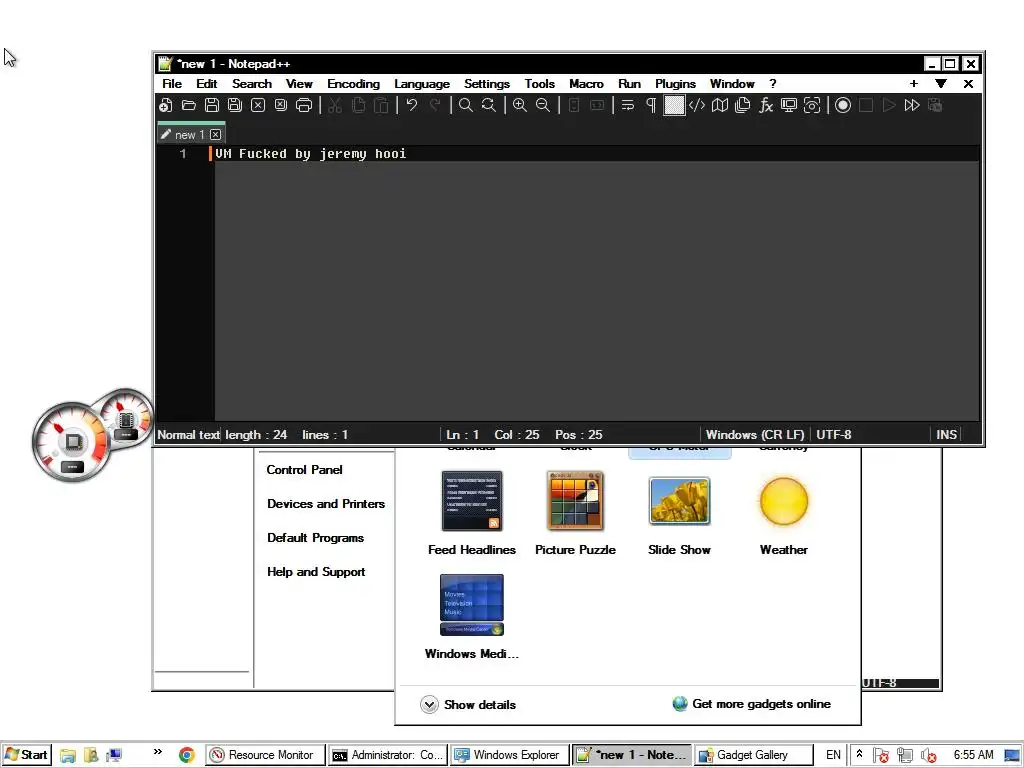Click the monitor-shaped icon after Function List

coord(789,105)
